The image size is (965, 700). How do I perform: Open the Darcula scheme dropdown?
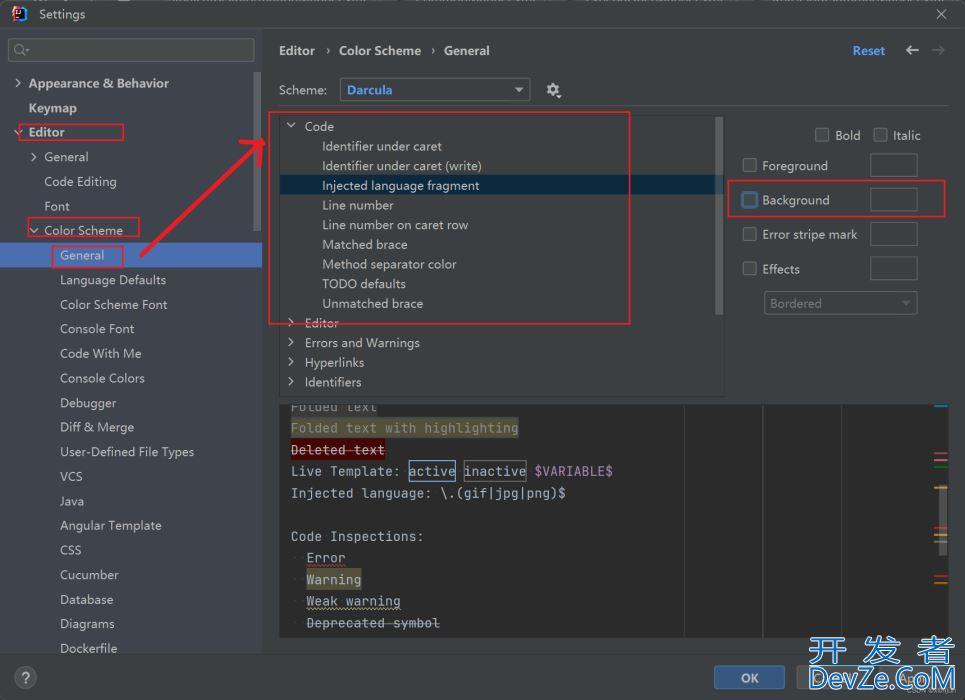coord(434,90)
